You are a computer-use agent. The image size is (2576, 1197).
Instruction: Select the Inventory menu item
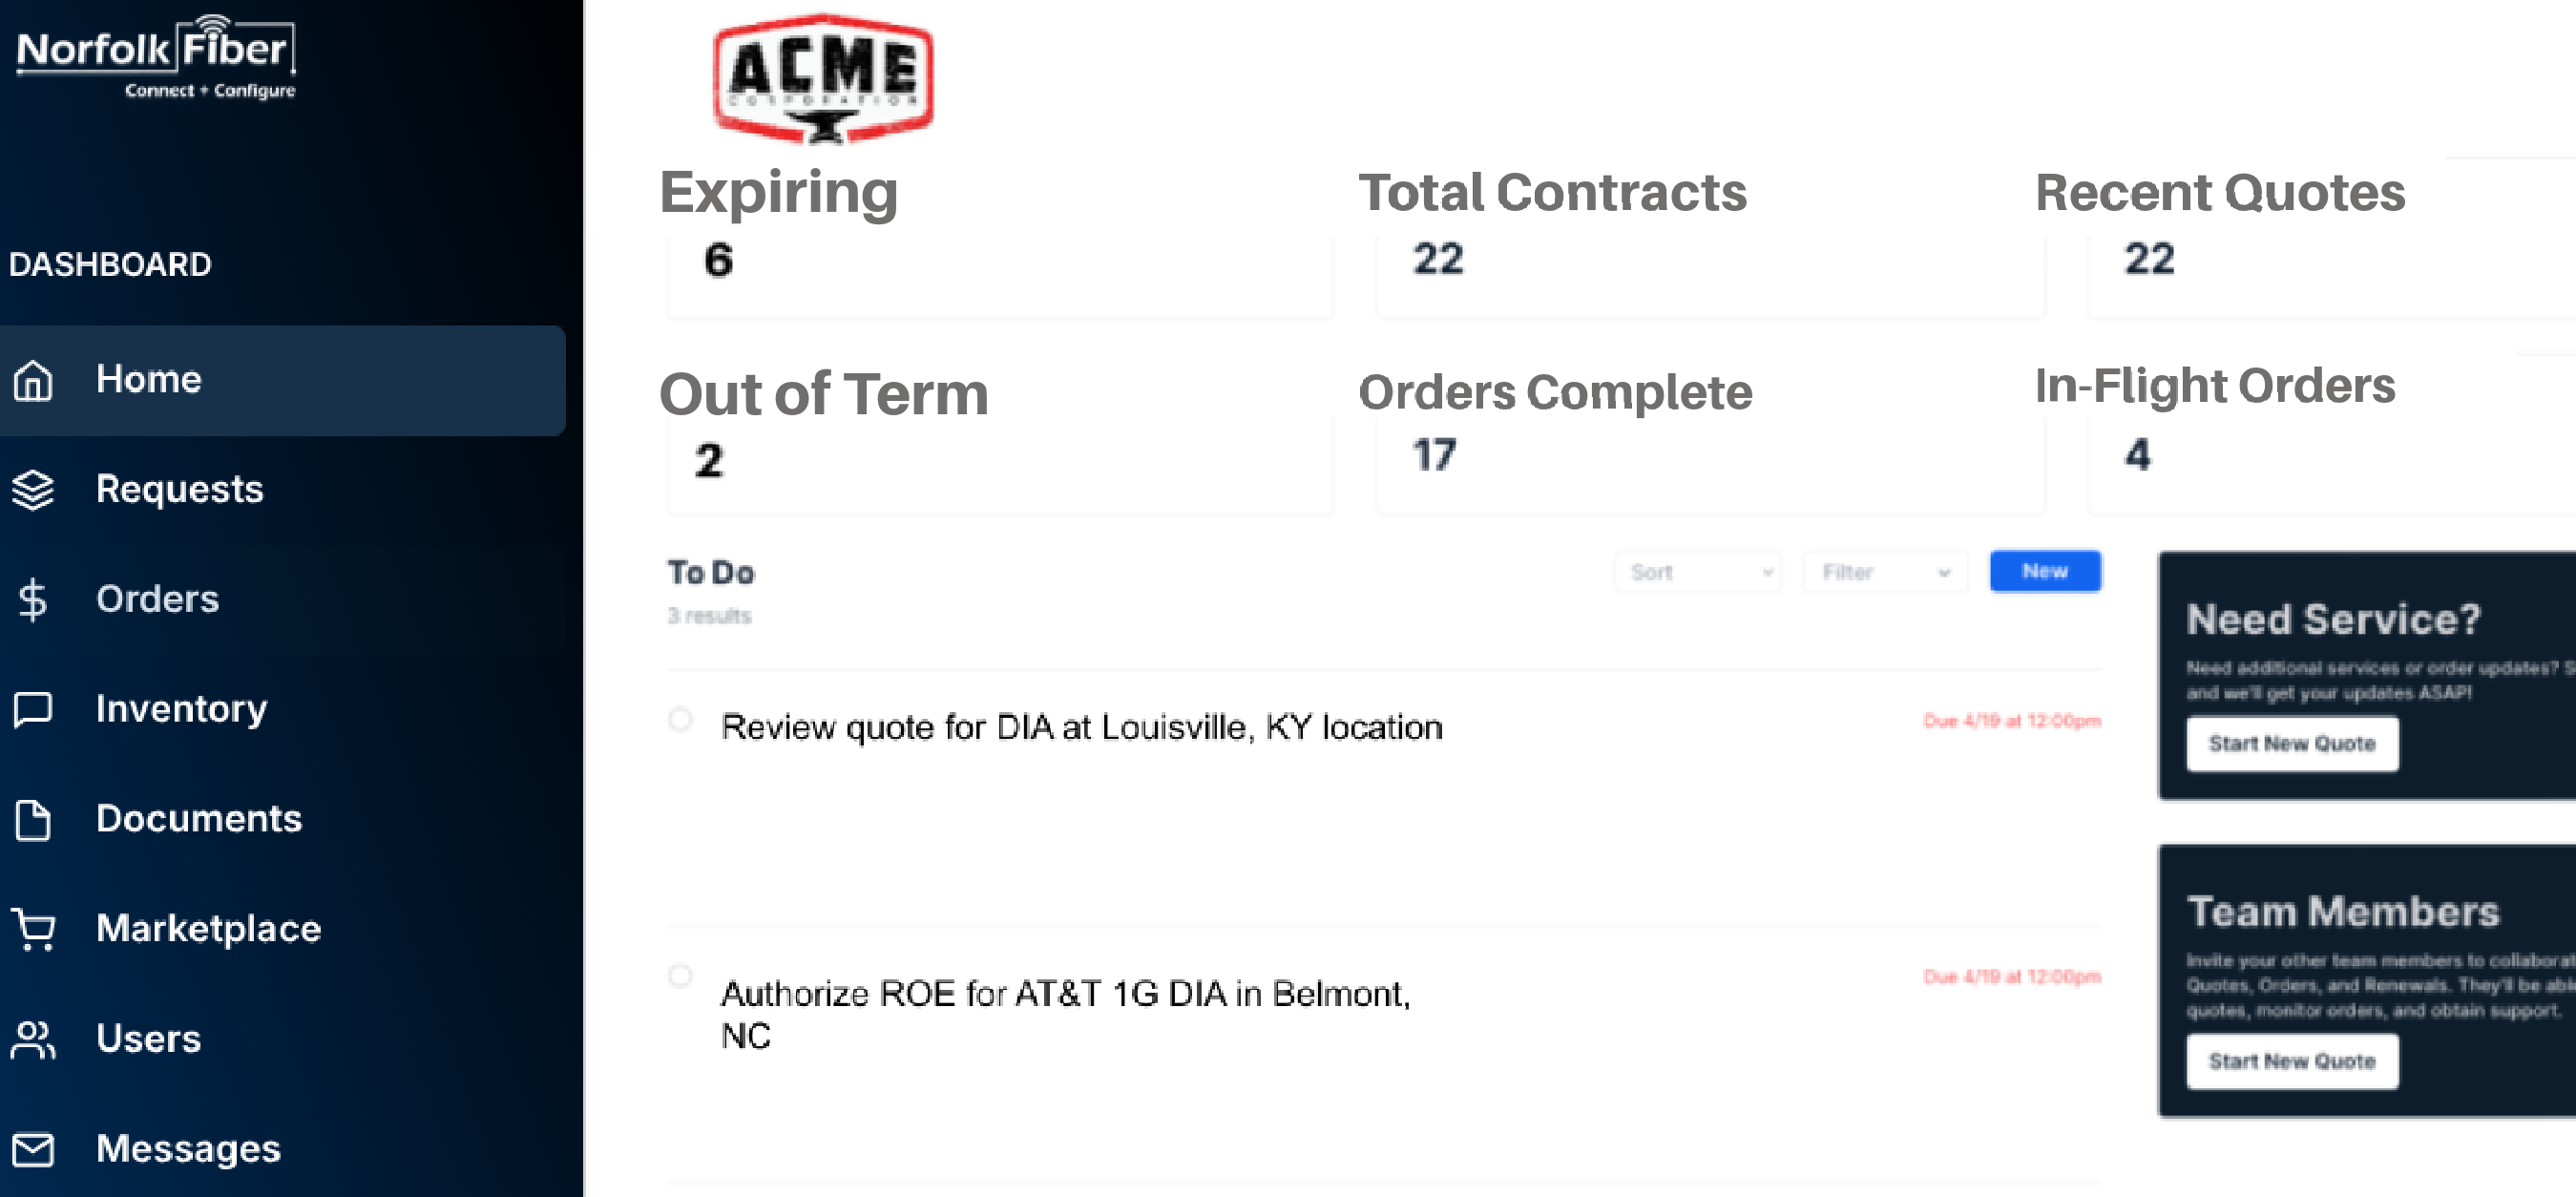click(181, 709)
